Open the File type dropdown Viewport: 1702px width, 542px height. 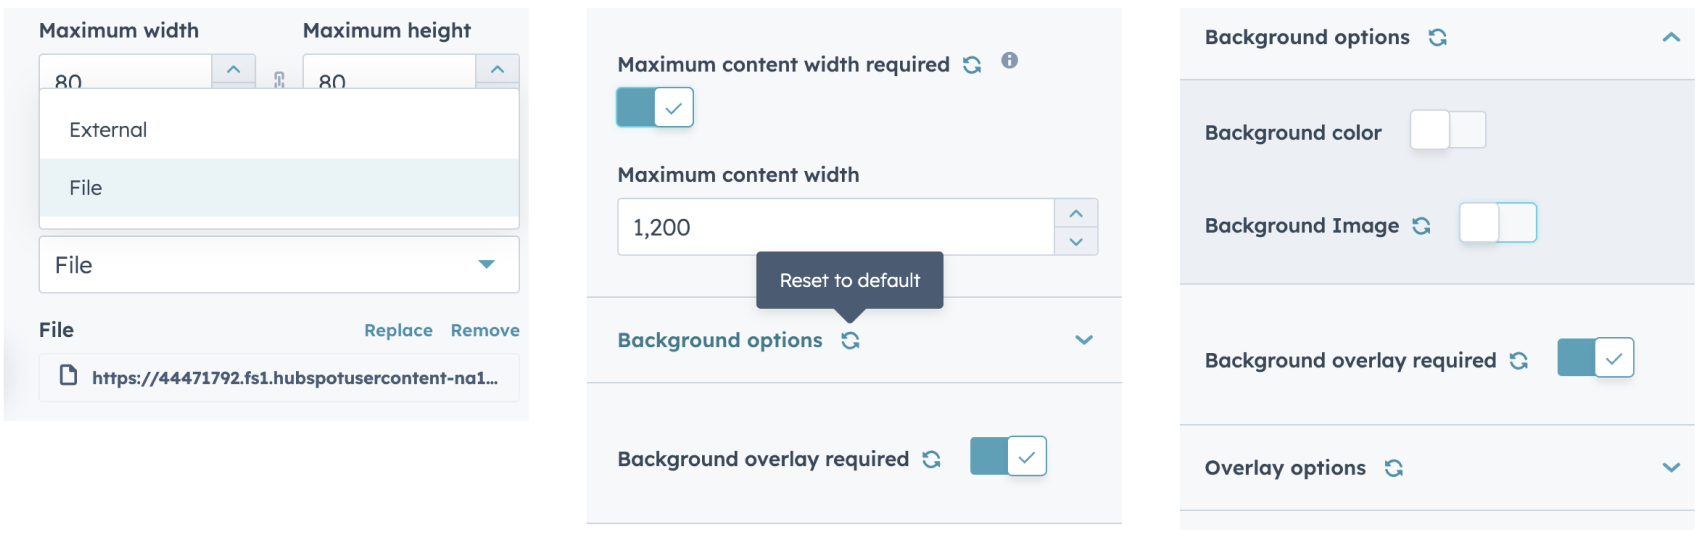click(279, 265)
